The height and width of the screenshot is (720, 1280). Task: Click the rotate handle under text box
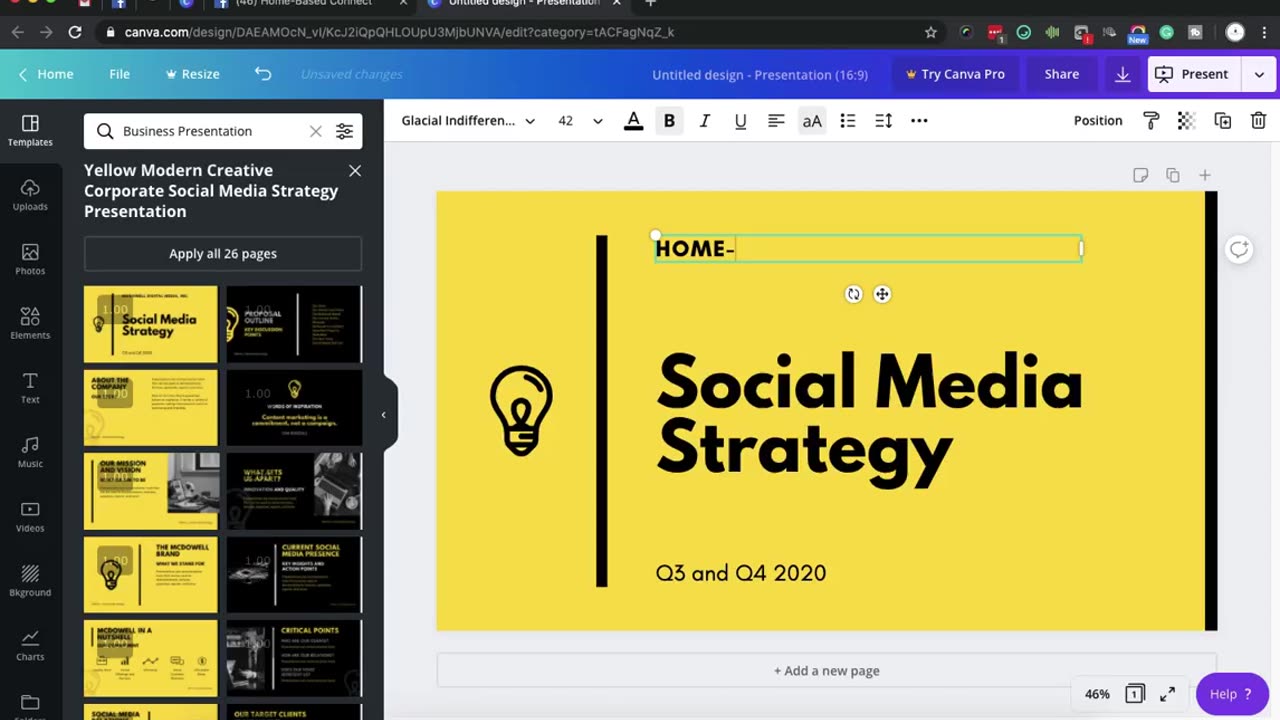(x=853, y=294)
